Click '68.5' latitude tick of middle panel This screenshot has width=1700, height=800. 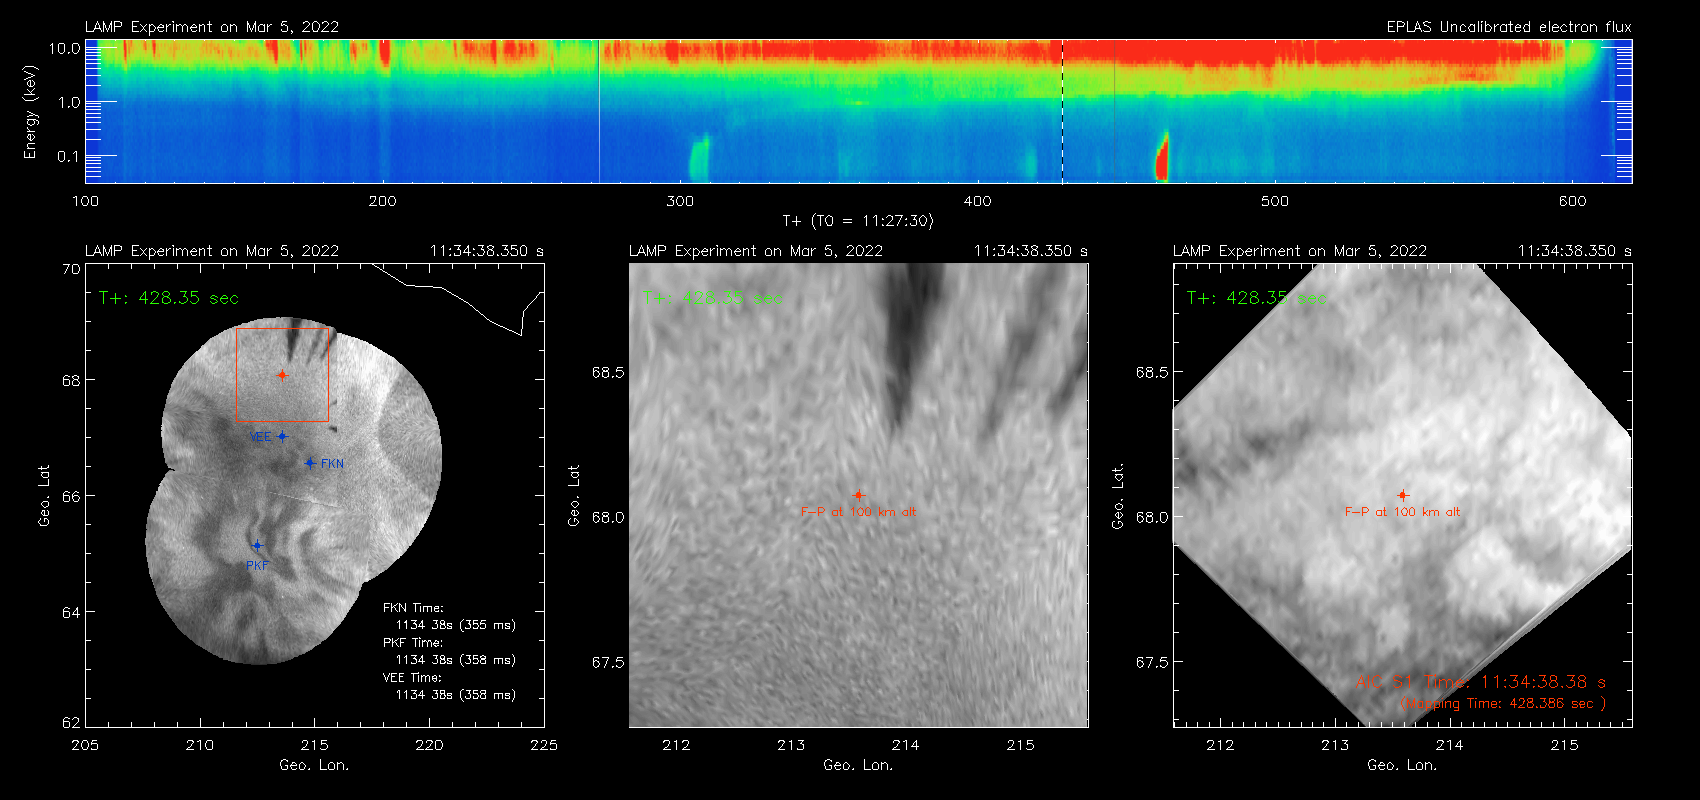coord(607,372)
